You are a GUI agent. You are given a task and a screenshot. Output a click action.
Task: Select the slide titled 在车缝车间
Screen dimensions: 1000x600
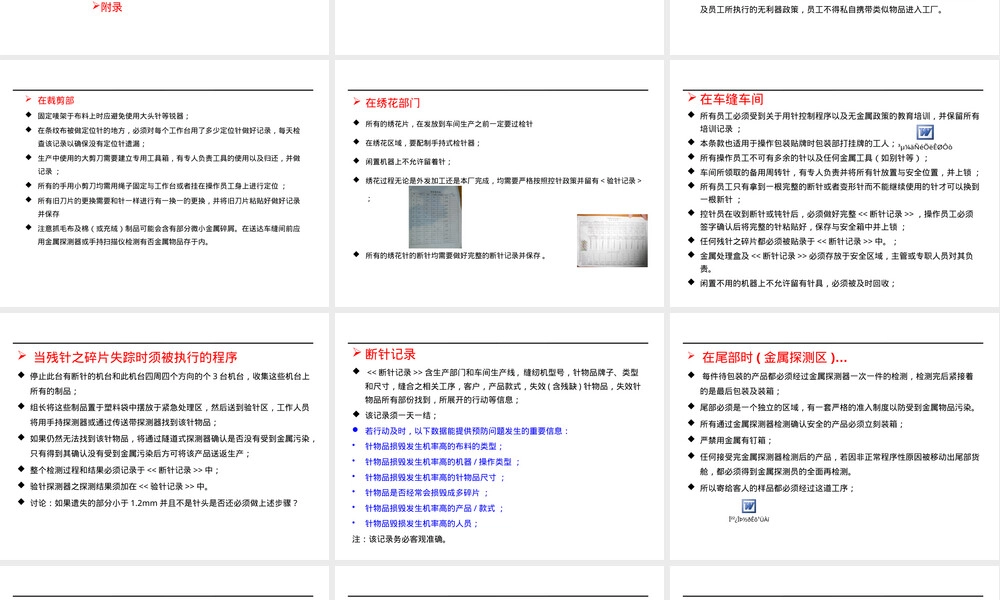(835, 184)
